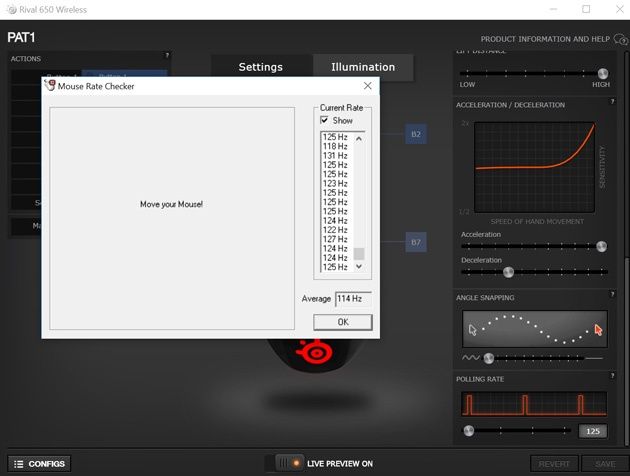Screen dimensions: 630x476
Task: Click the polling rate waveform graph
Action: coord(534,404)
